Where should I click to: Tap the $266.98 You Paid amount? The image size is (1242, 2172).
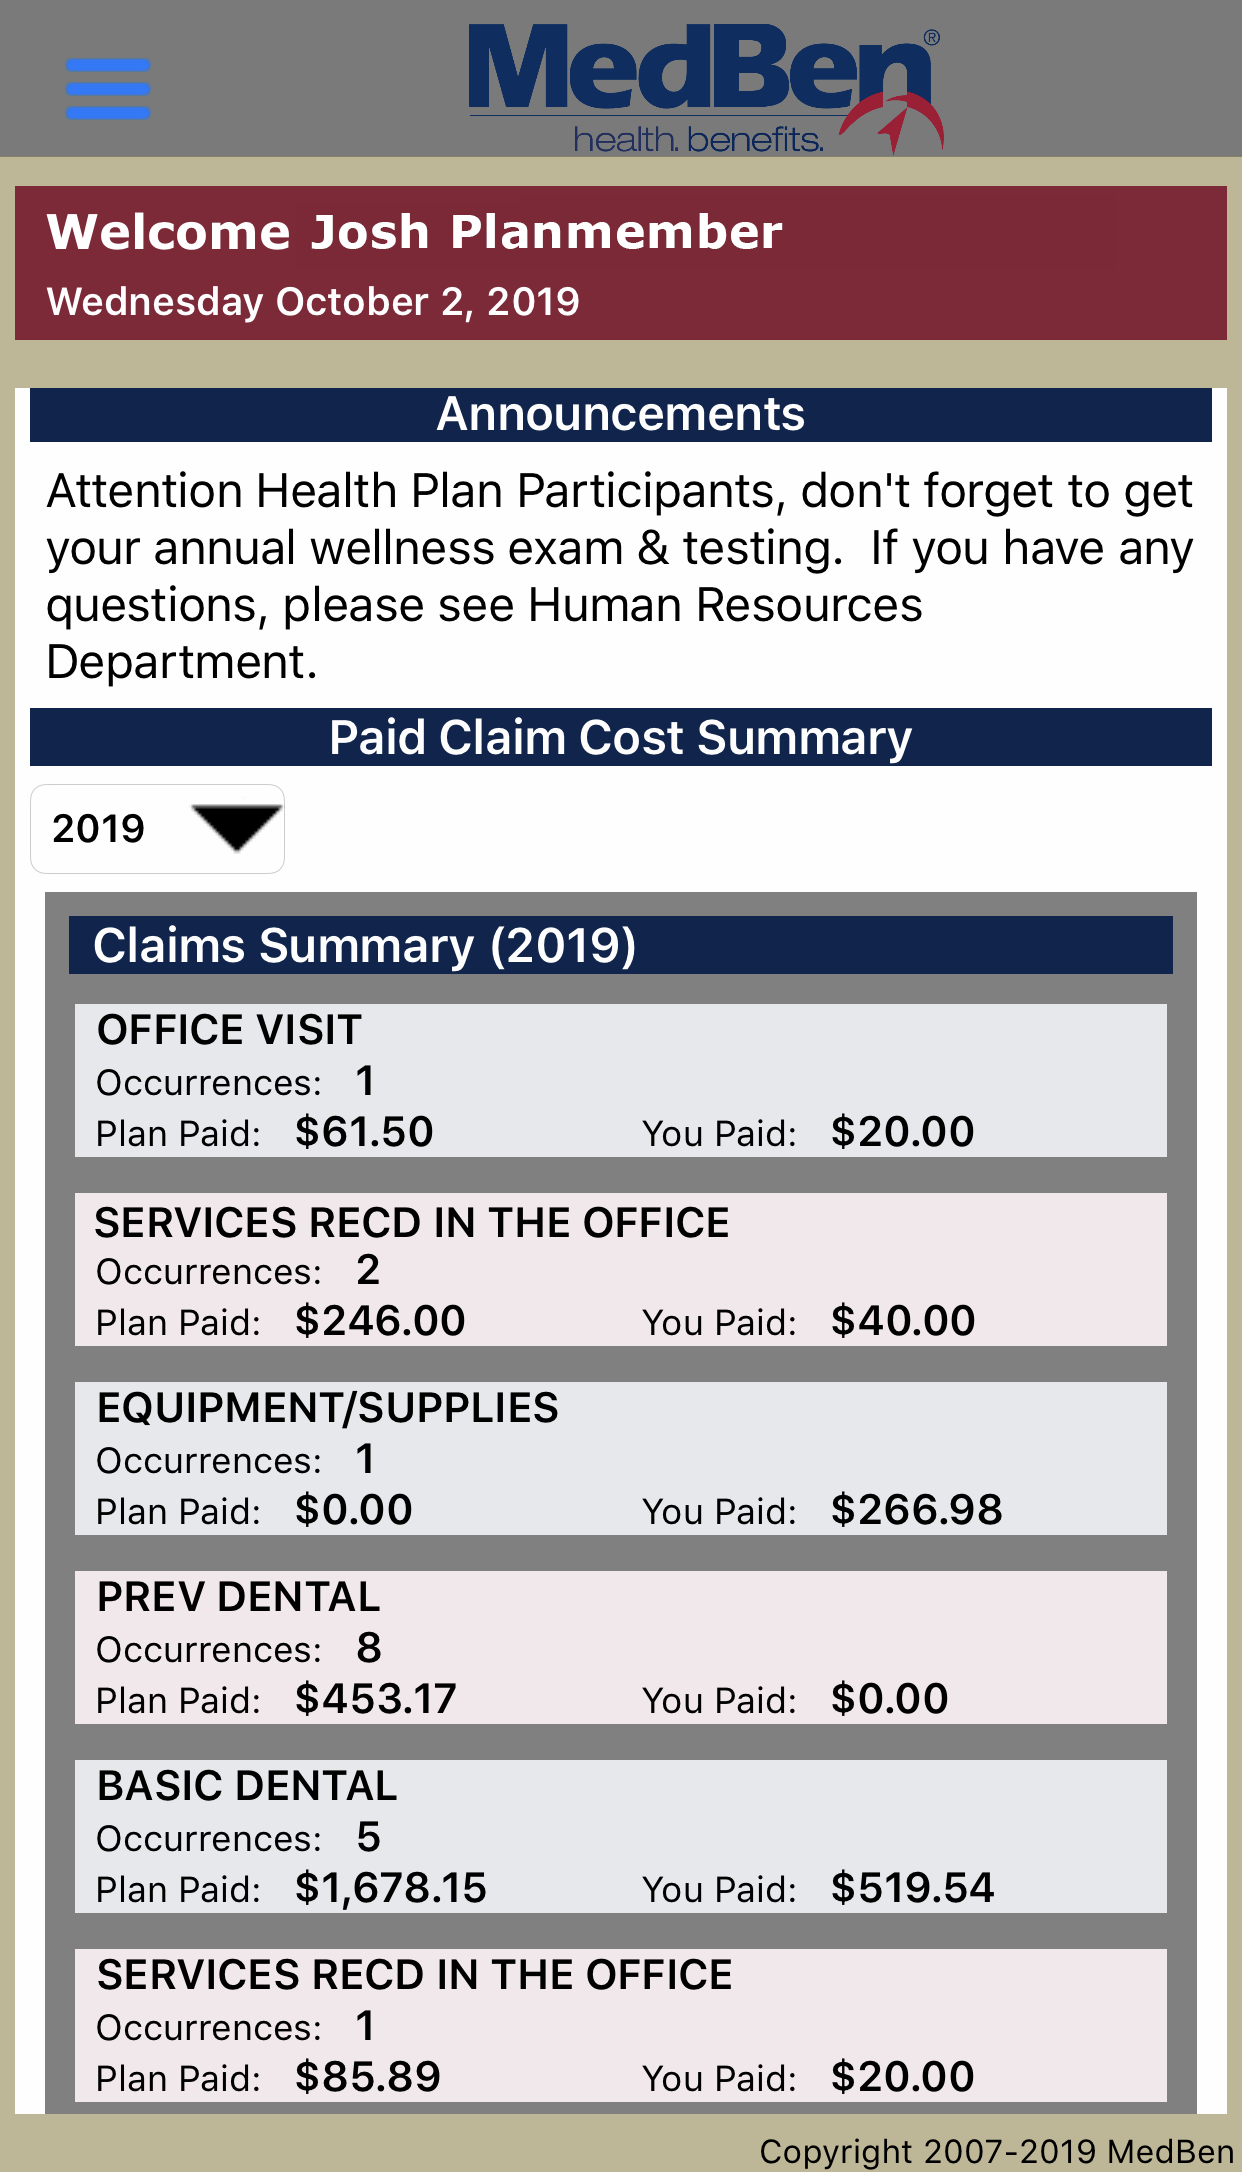(916, 1510)
